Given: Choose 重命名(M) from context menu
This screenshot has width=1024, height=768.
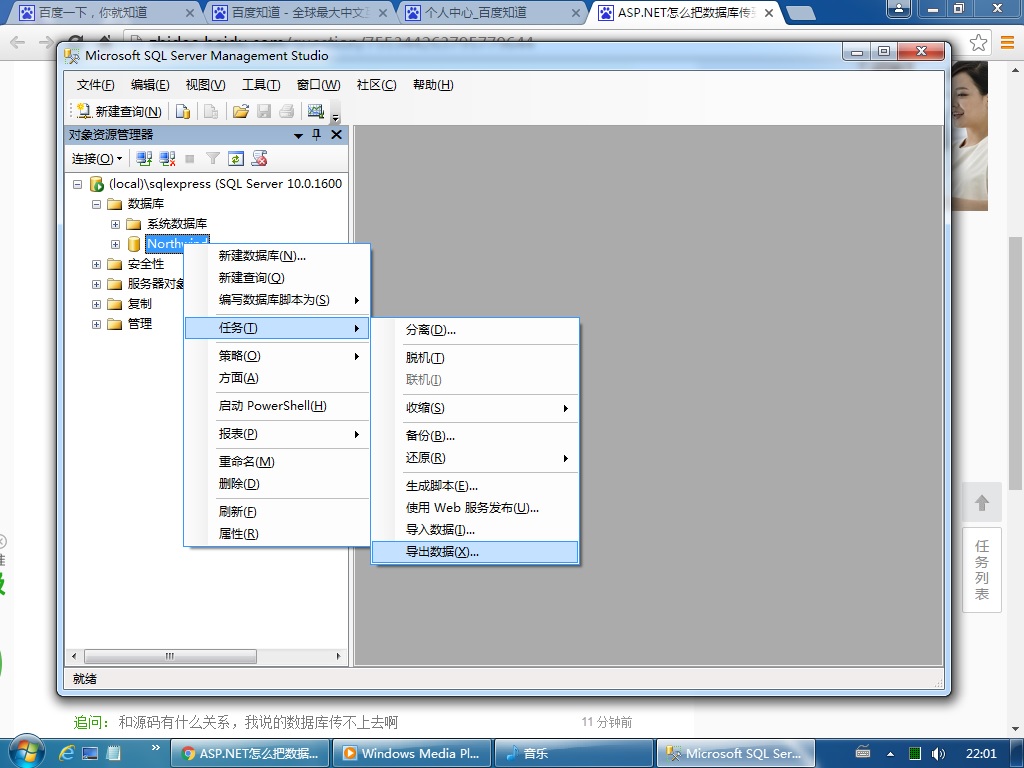Looking at the screenshot, I should [x=277, y=462].
